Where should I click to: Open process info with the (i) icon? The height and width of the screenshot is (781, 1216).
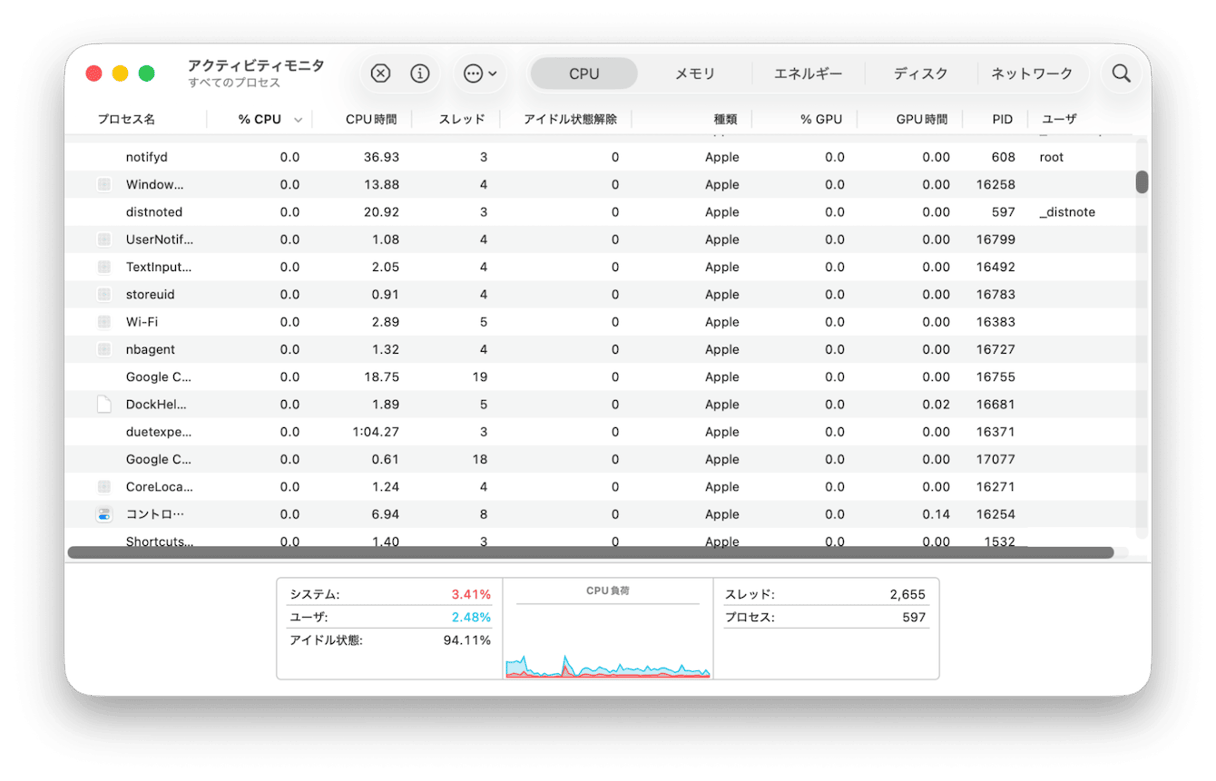[420, 73]
